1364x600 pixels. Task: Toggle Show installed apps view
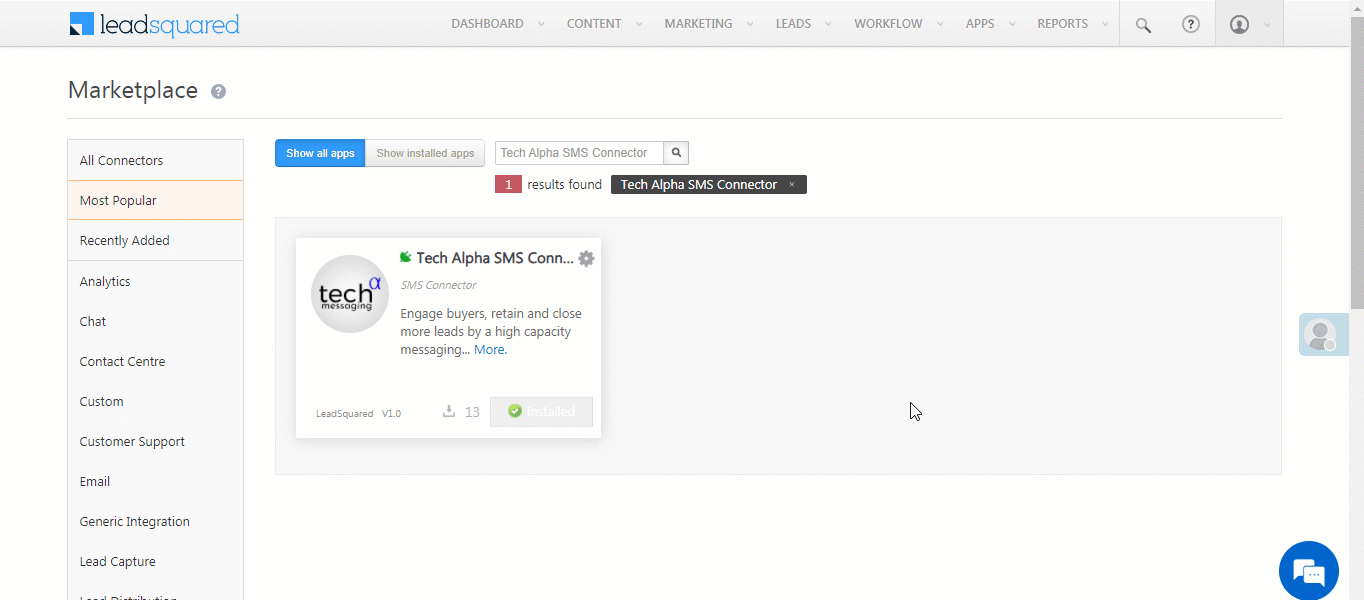coord(425,153)
